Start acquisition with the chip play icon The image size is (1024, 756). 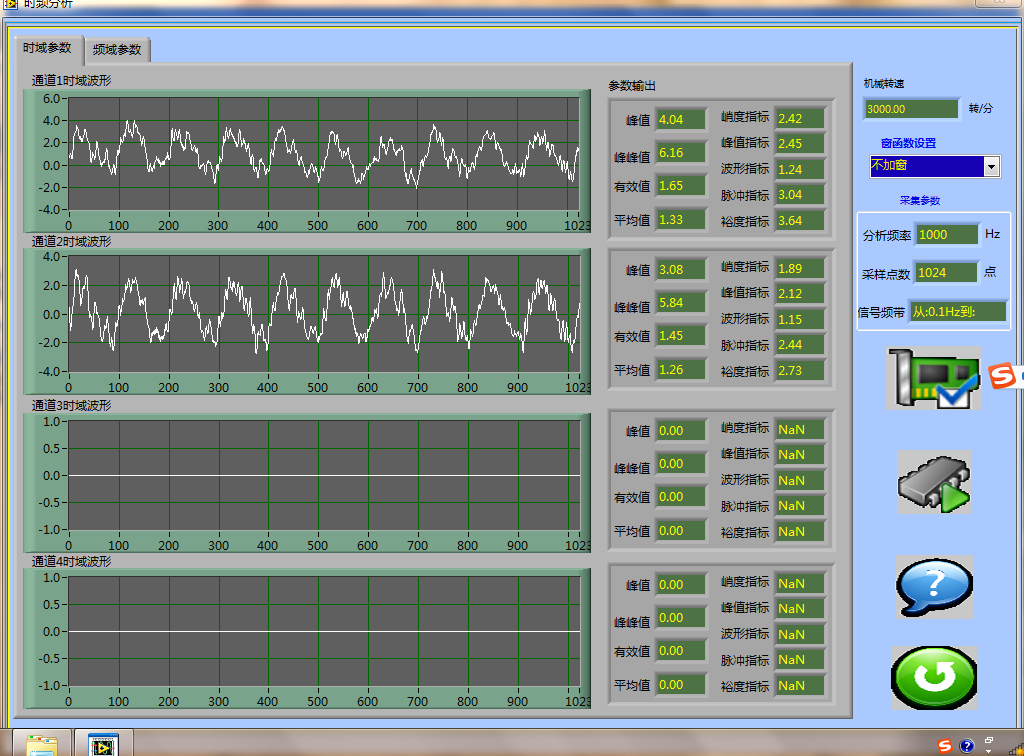click(x=933, y=482)
